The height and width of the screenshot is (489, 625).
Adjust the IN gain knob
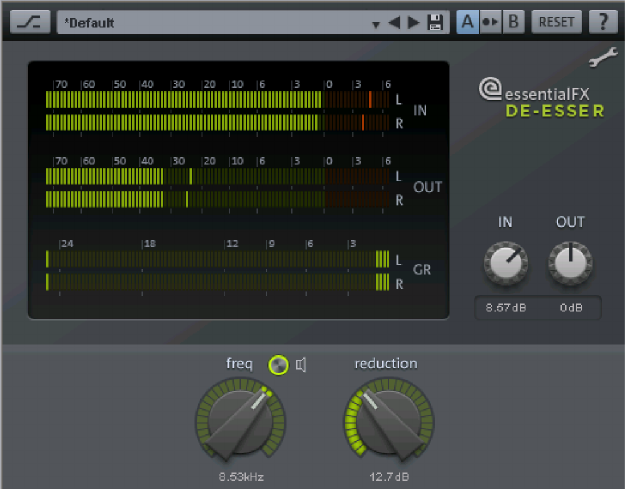point(506,263)
